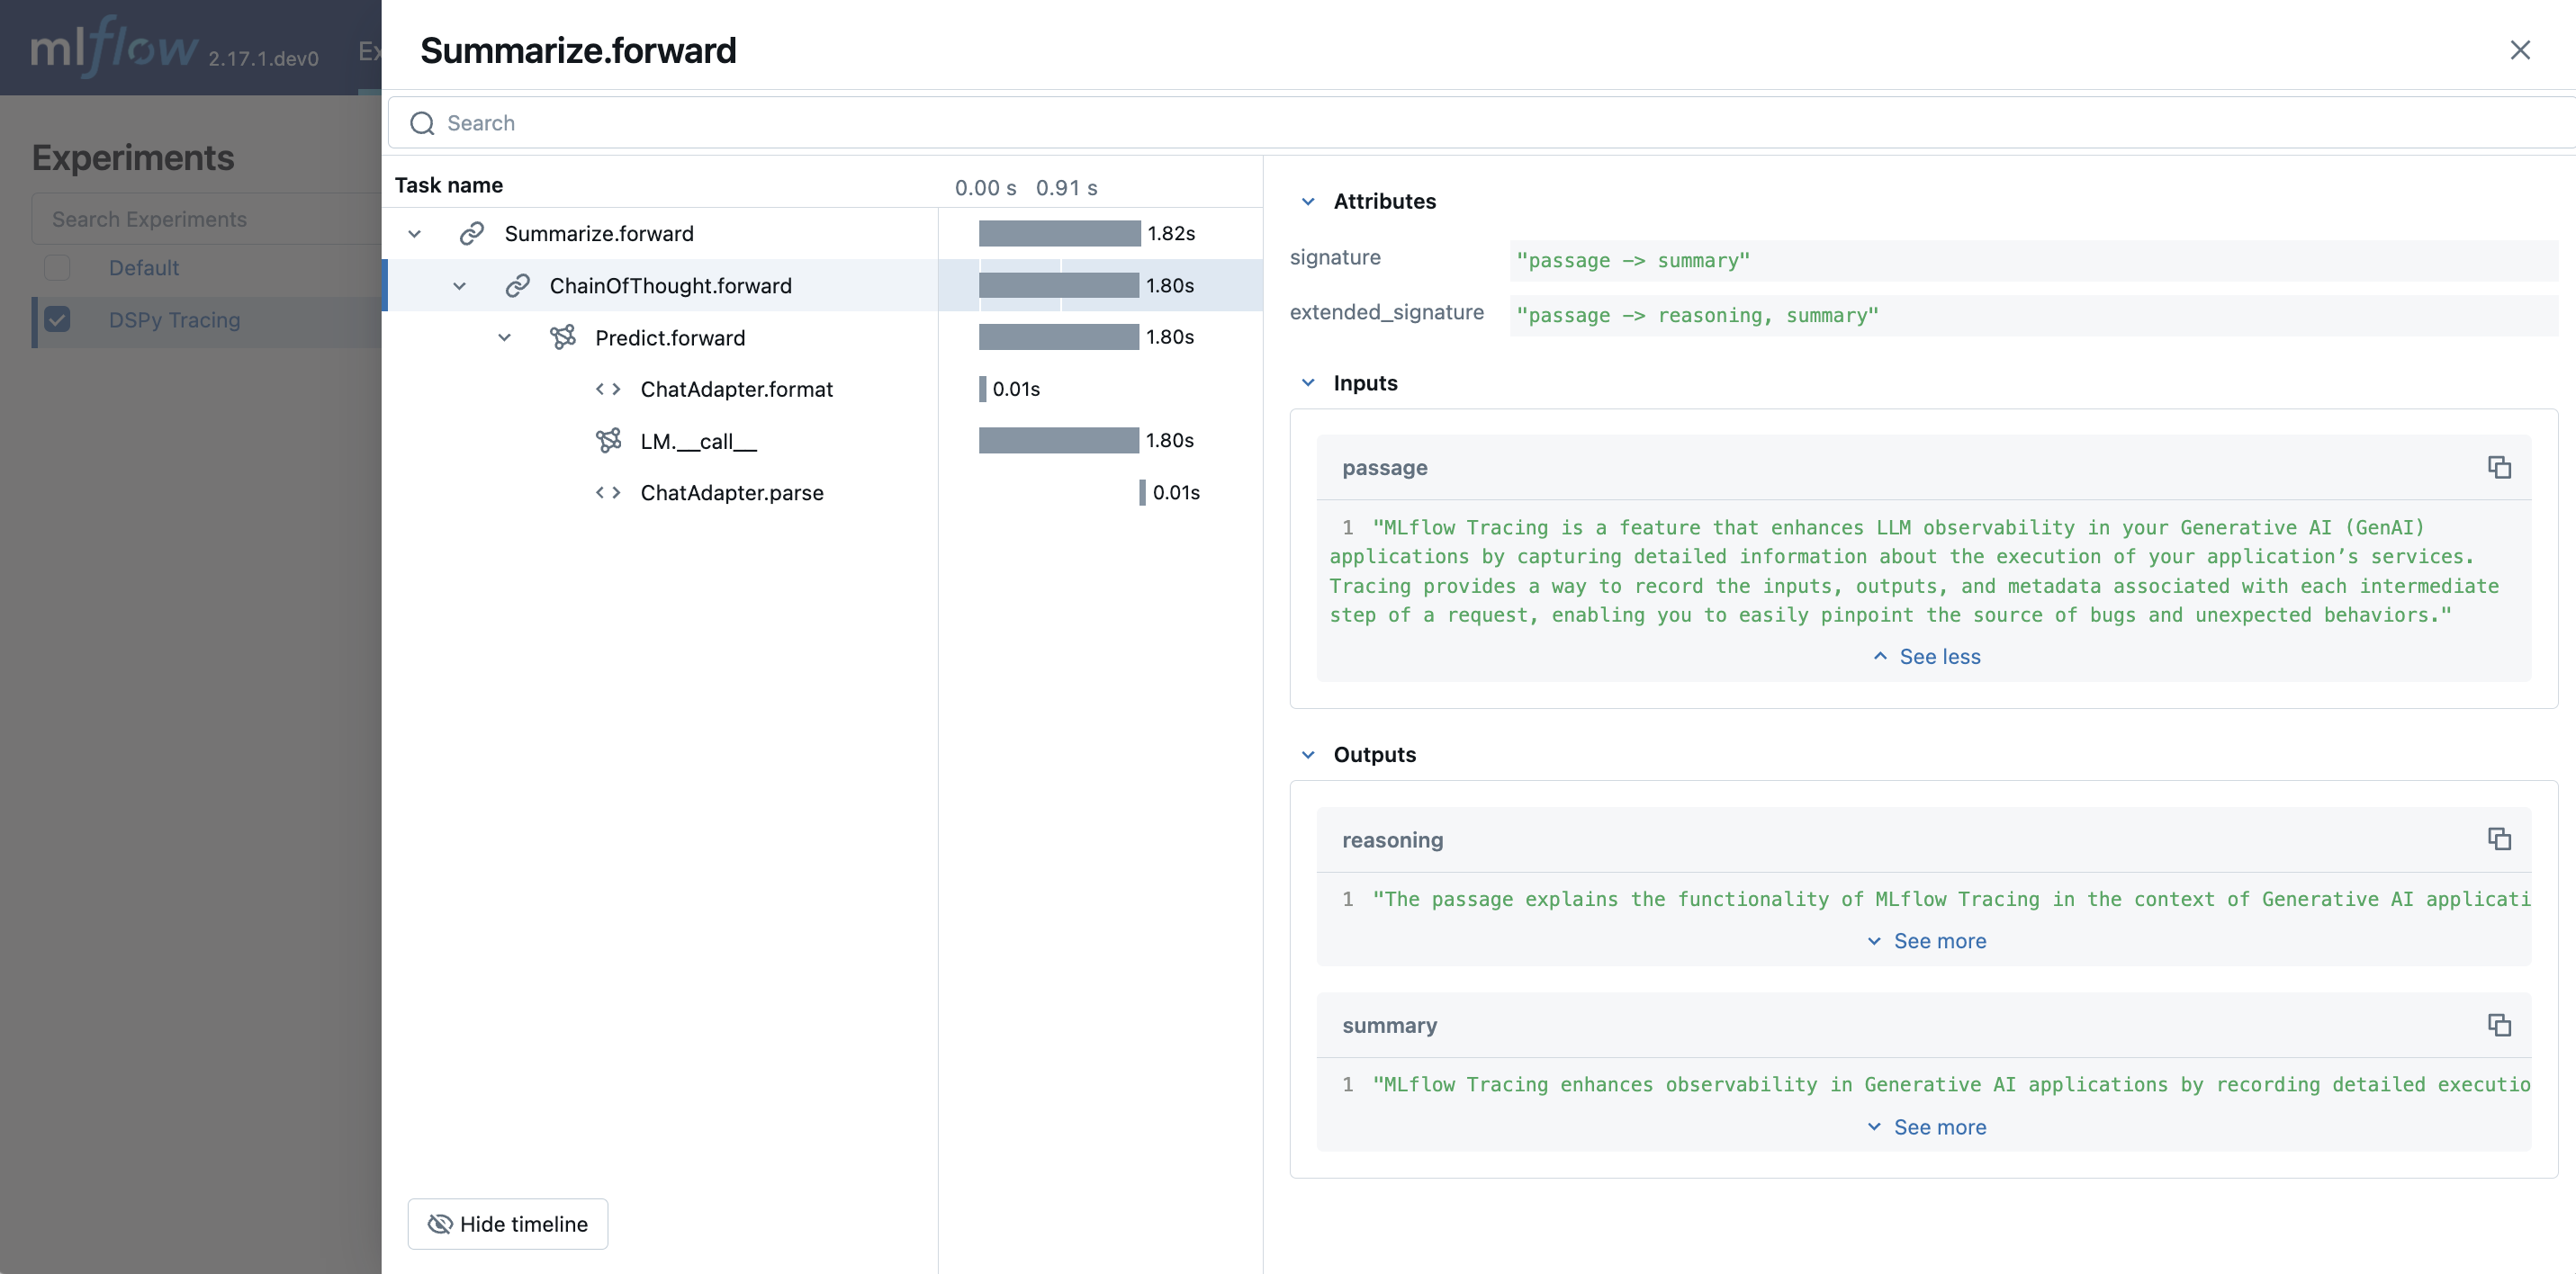Click the 0.91 s timeline scale label
The width and height of the screenshot is (2576, 1274).
[1066, 188]
